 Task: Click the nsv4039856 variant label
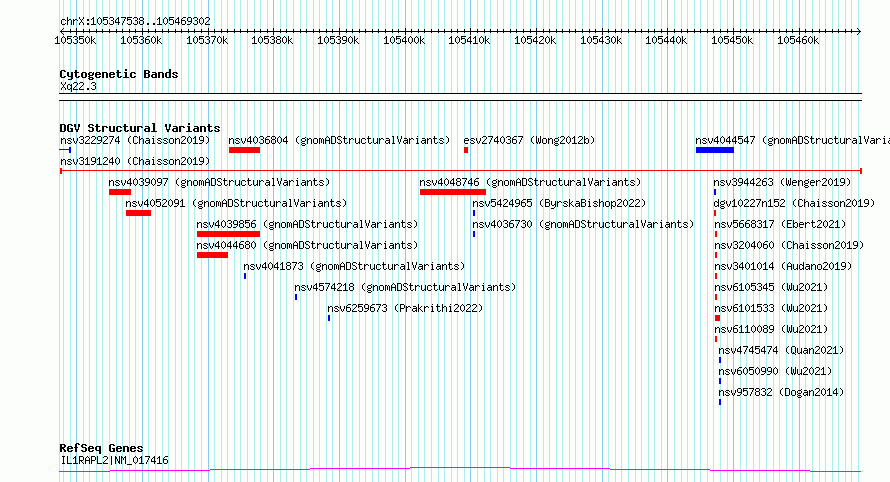pos(307,224)
